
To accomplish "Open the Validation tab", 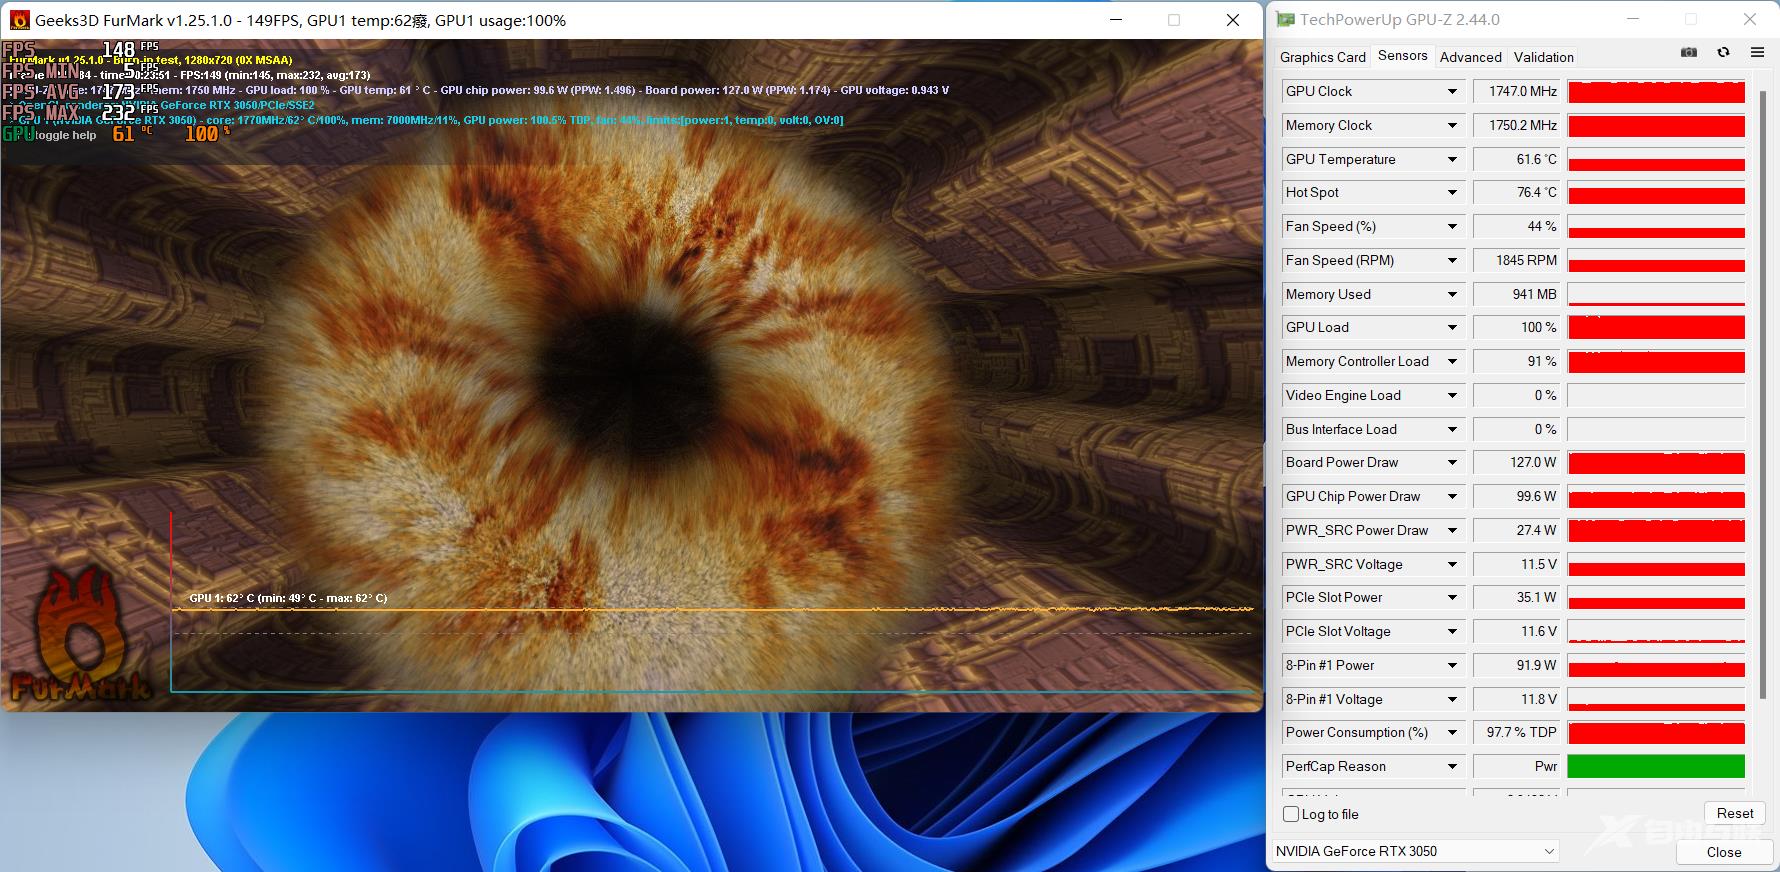I will pos(1543,57).
